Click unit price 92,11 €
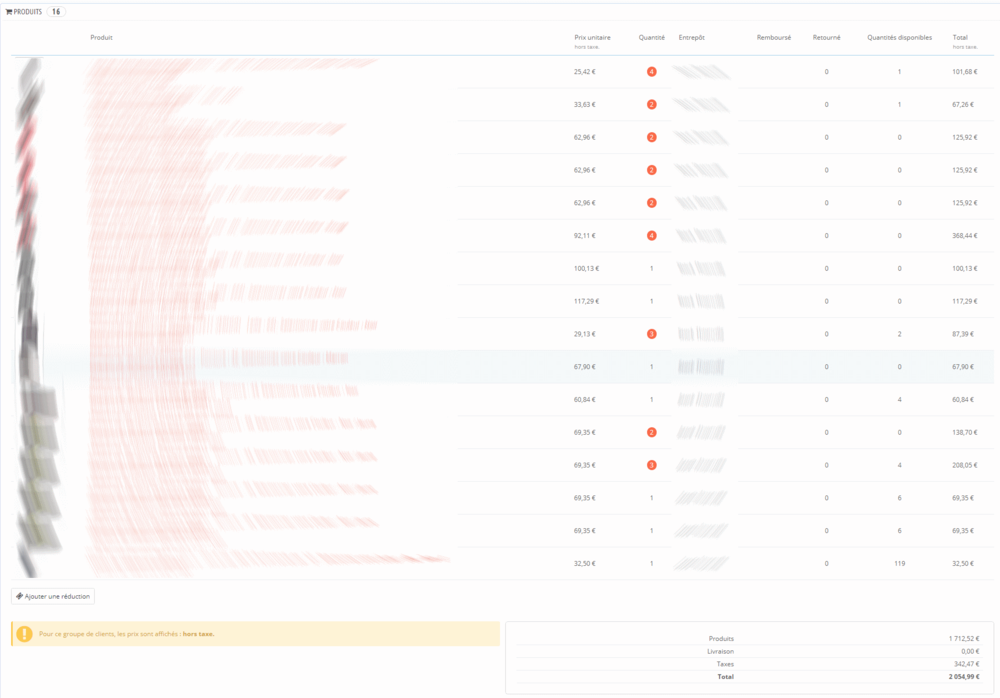The height and width of the screenshot is (698, 1000). 584,235
